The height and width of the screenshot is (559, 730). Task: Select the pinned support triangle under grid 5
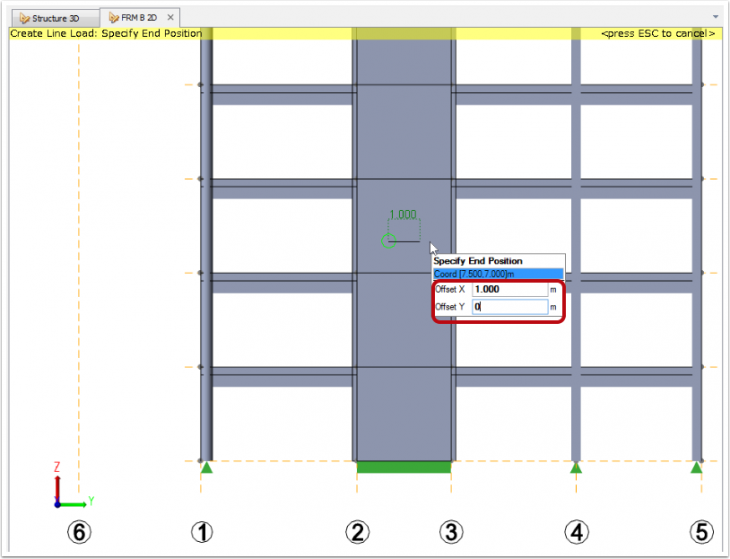(696, 467)
